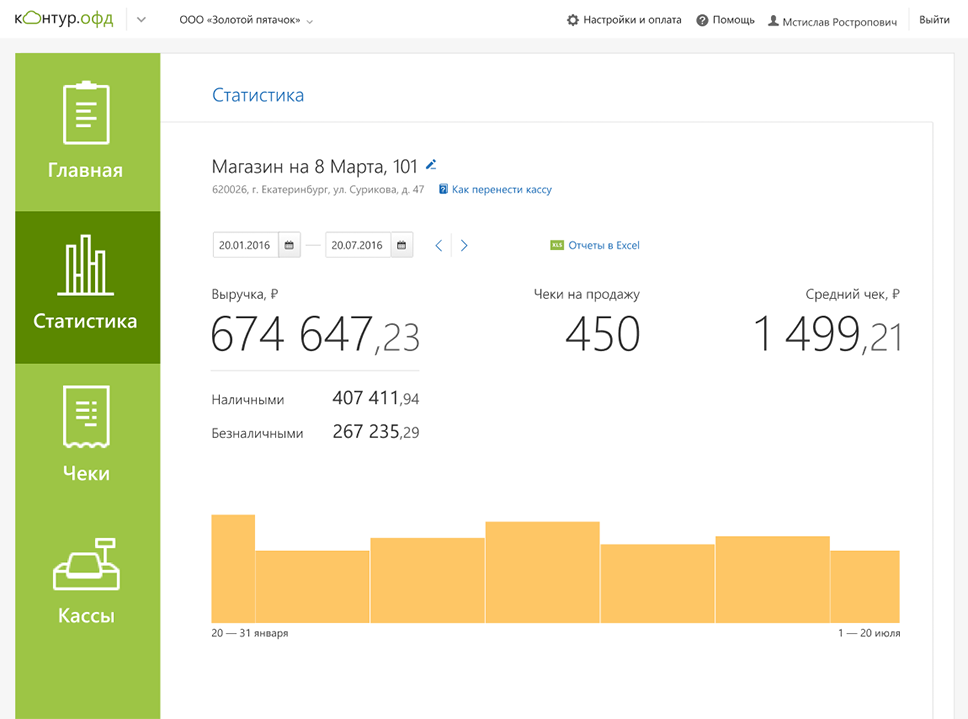
Task: Open the Как перенести кассу help link
Action: [501, 189]
